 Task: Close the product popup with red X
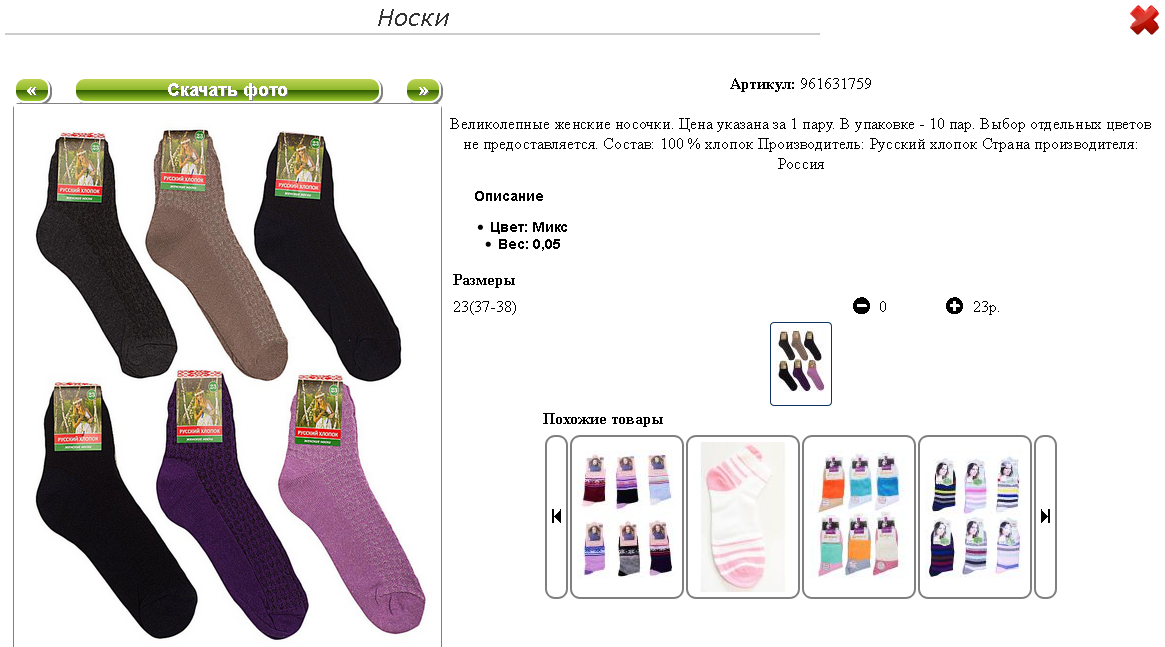tap(1144, 20)
